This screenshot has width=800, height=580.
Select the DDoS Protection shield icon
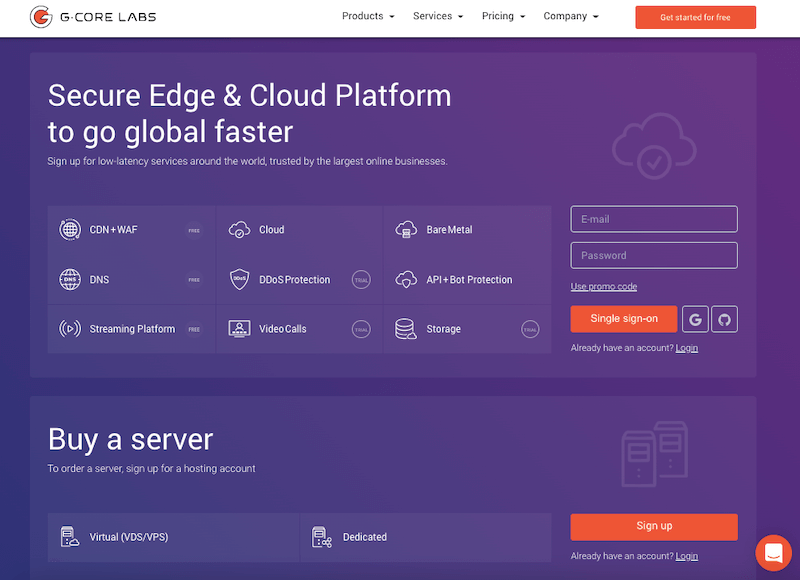point(239,280)
